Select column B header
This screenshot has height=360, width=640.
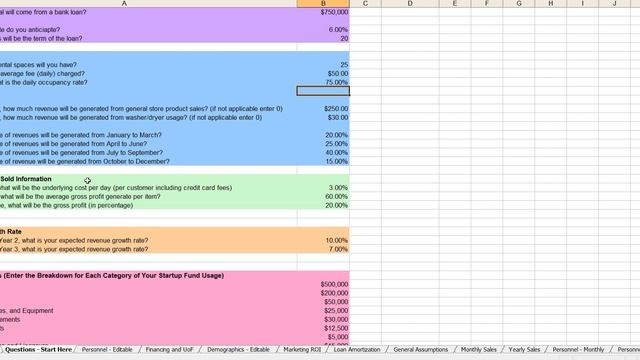(323, 3)
